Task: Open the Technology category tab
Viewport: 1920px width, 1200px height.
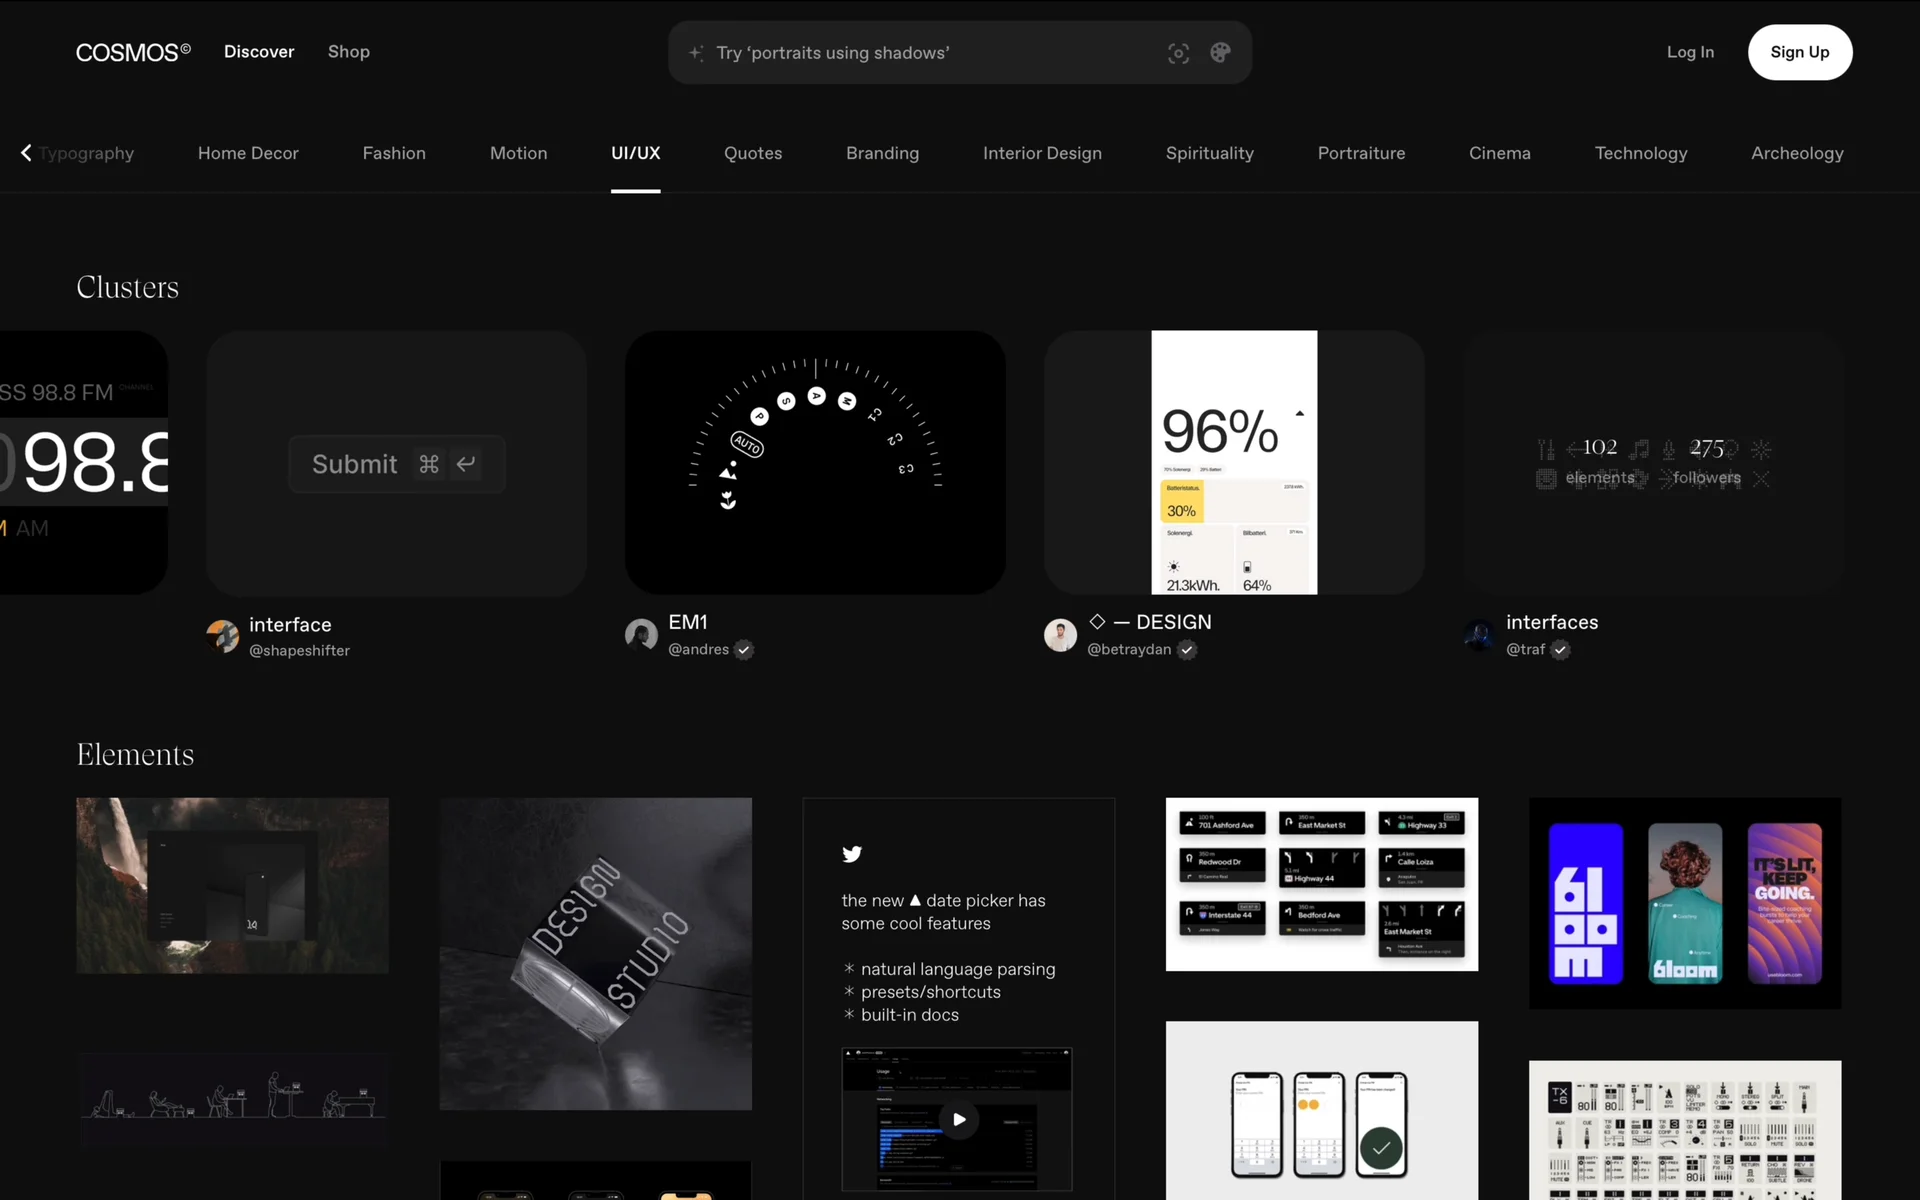Action: 1640,153
